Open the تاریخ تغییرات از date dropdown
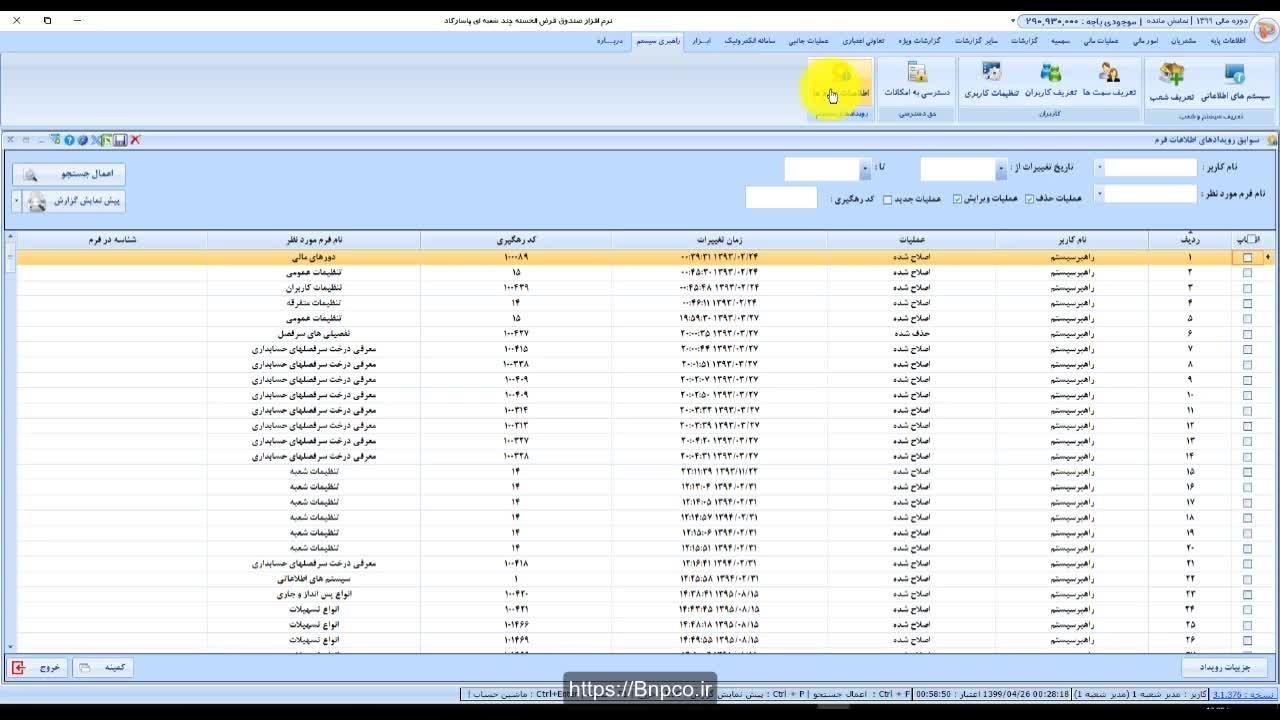 click(1001, 169)
